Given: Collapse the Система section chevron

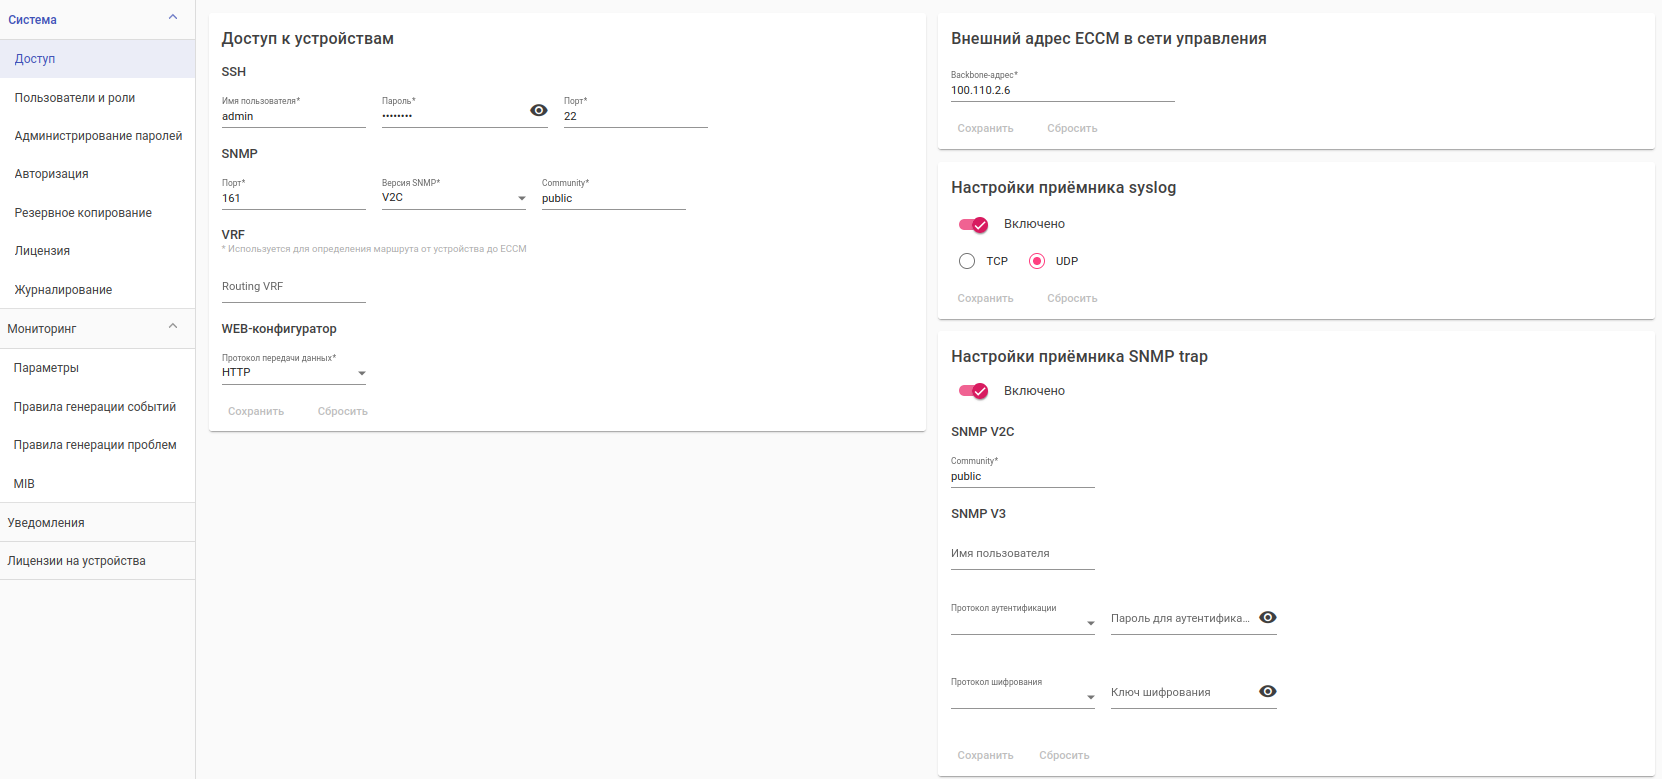Looking at the screenshot, I should tap(173, 17).
